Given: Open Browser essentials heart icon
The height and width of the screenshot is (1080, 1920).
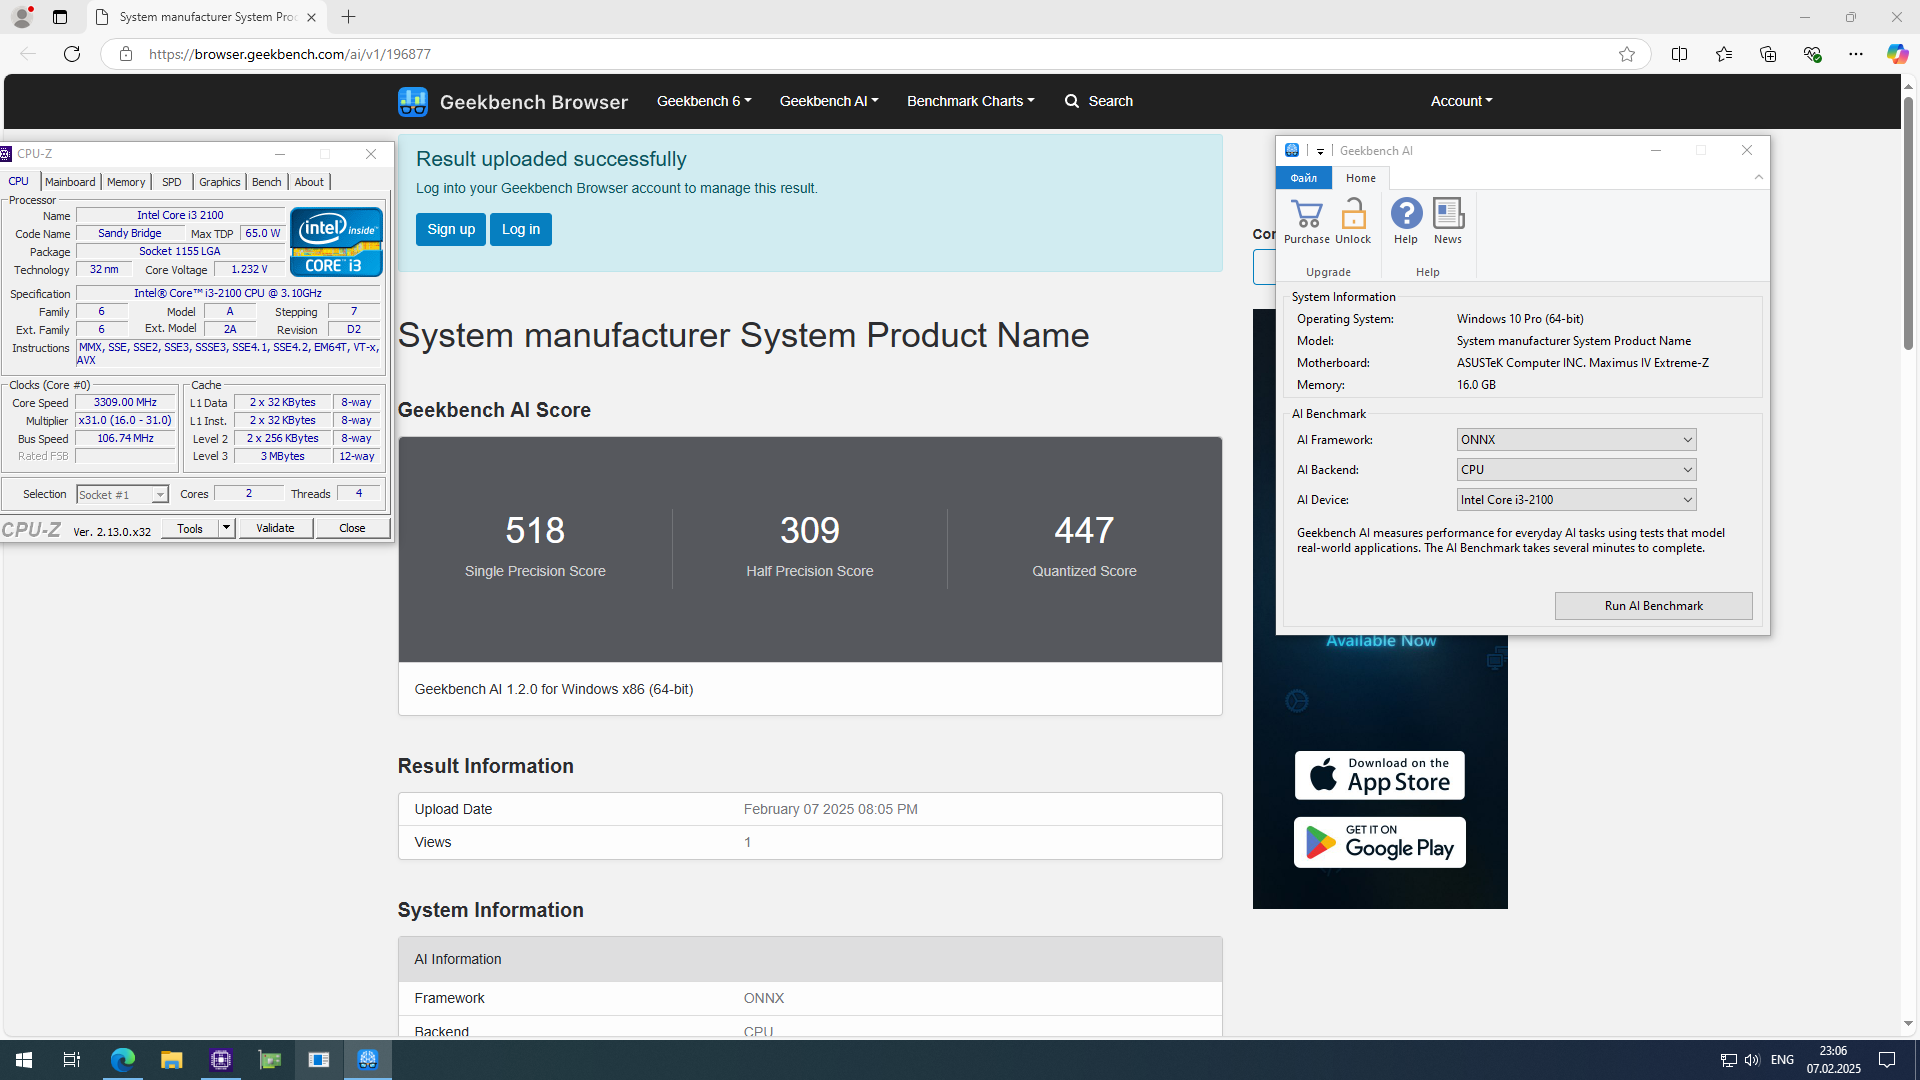Looking at the screenshot, I should coord(1812,54).
